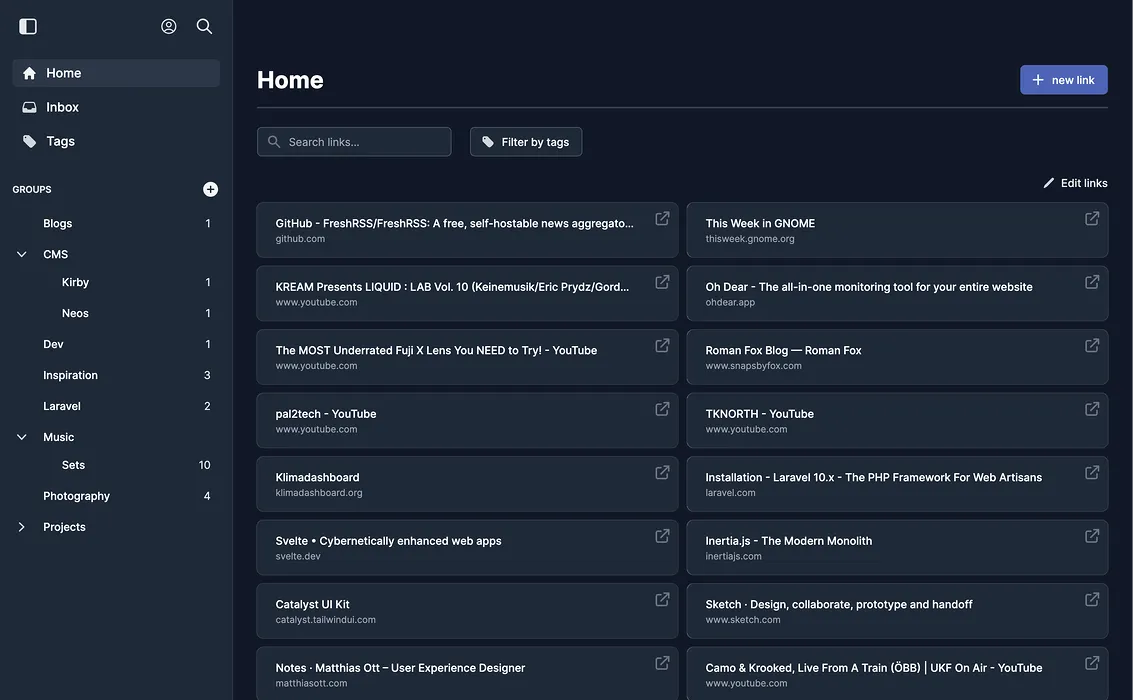
Task: Open pal2tech YouTube external icon
Action: click(x=662, y=410)
